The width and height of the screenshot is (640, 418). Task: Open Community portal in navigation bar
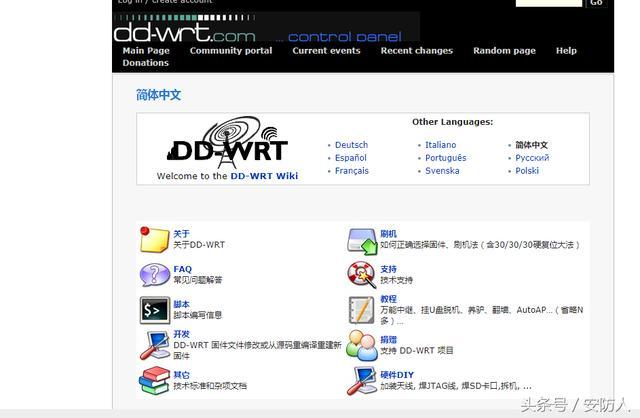pos(231,51)
